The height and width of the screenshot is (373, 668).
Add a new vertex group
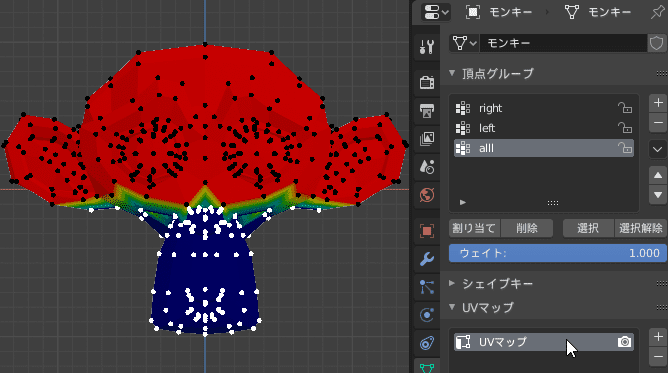coord(658,103)
